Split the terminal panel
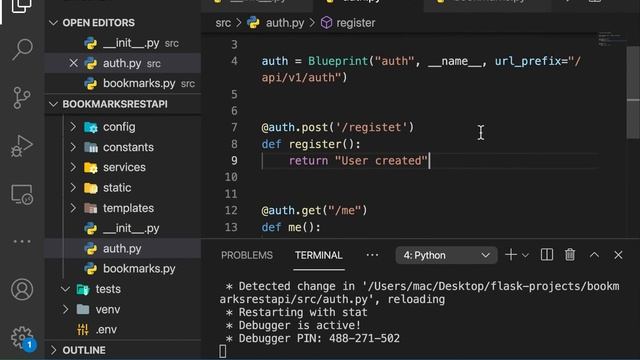 (547, 255)
